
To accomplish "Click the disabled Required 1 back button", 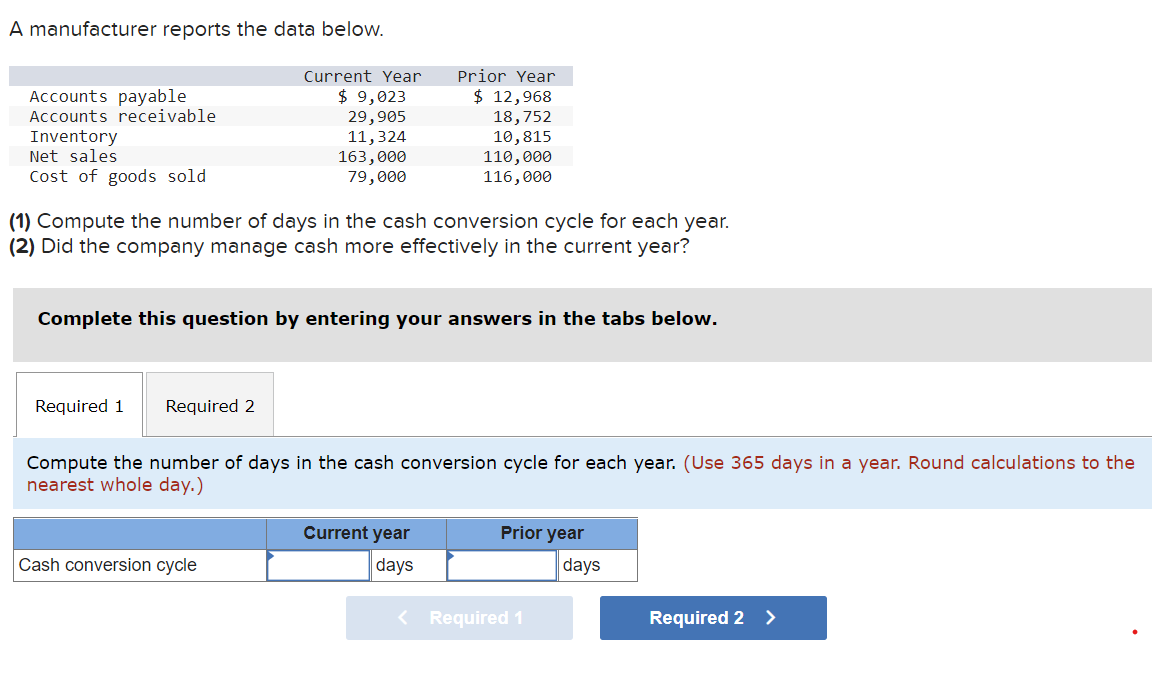I will [x=459, y=618].
